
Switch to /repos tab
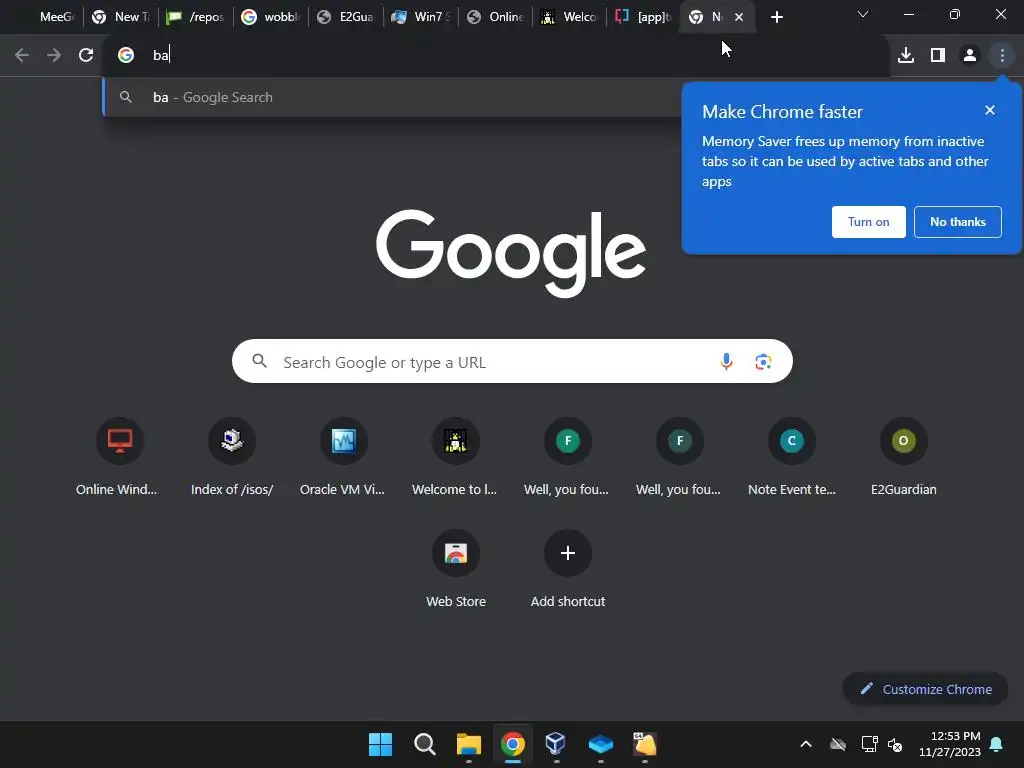196,17
